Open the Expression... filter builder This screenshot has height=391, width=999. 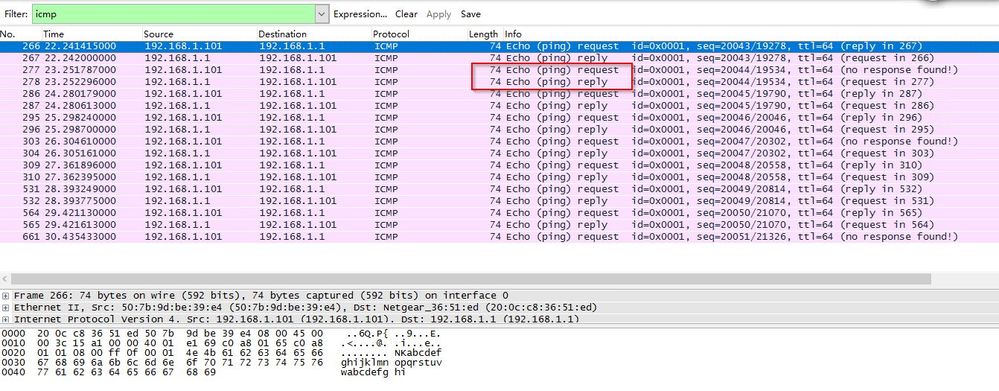(360, 14)
